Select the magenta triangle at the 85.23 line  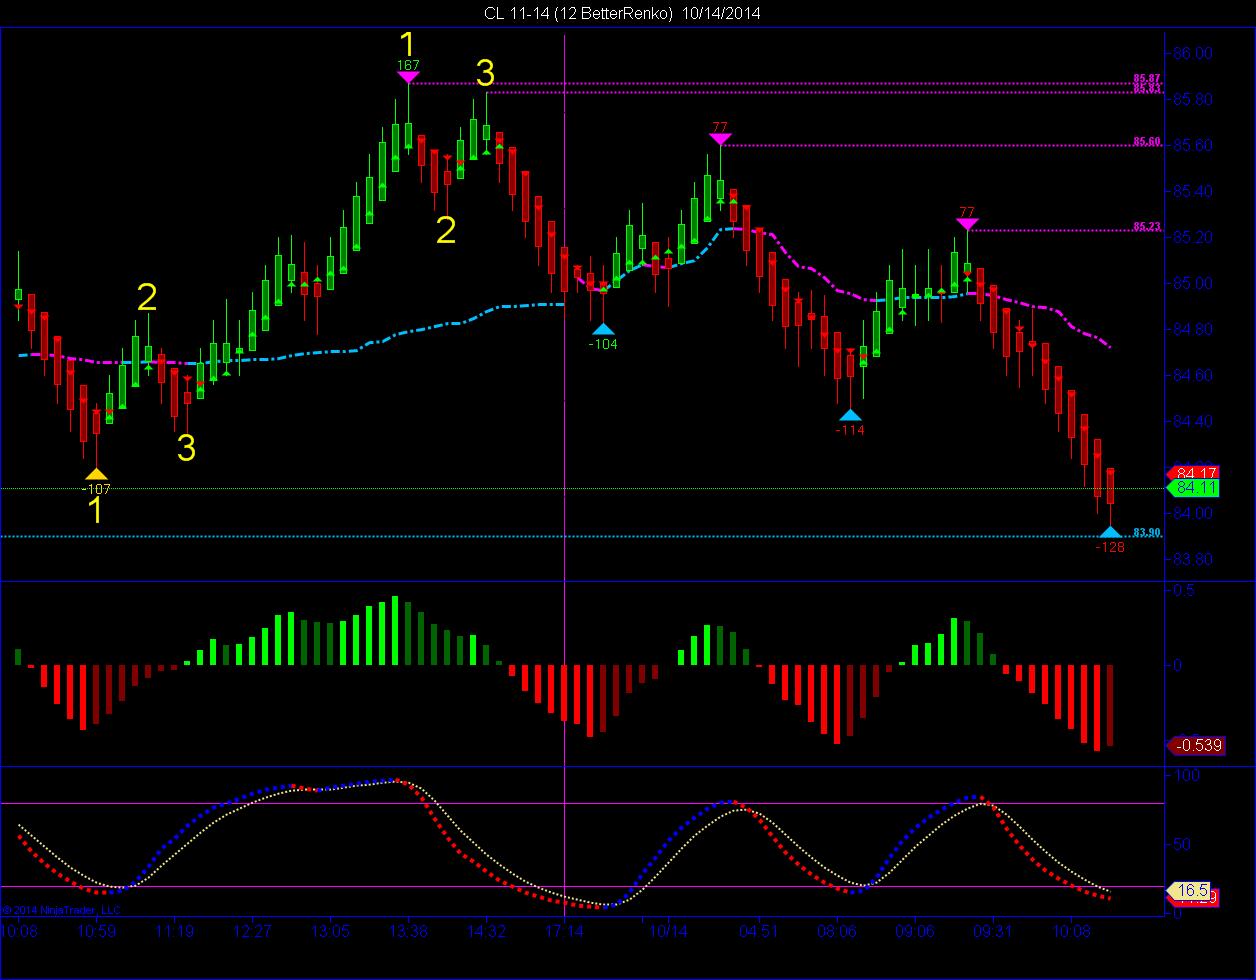pyautogui.click(x=966, y=224)
